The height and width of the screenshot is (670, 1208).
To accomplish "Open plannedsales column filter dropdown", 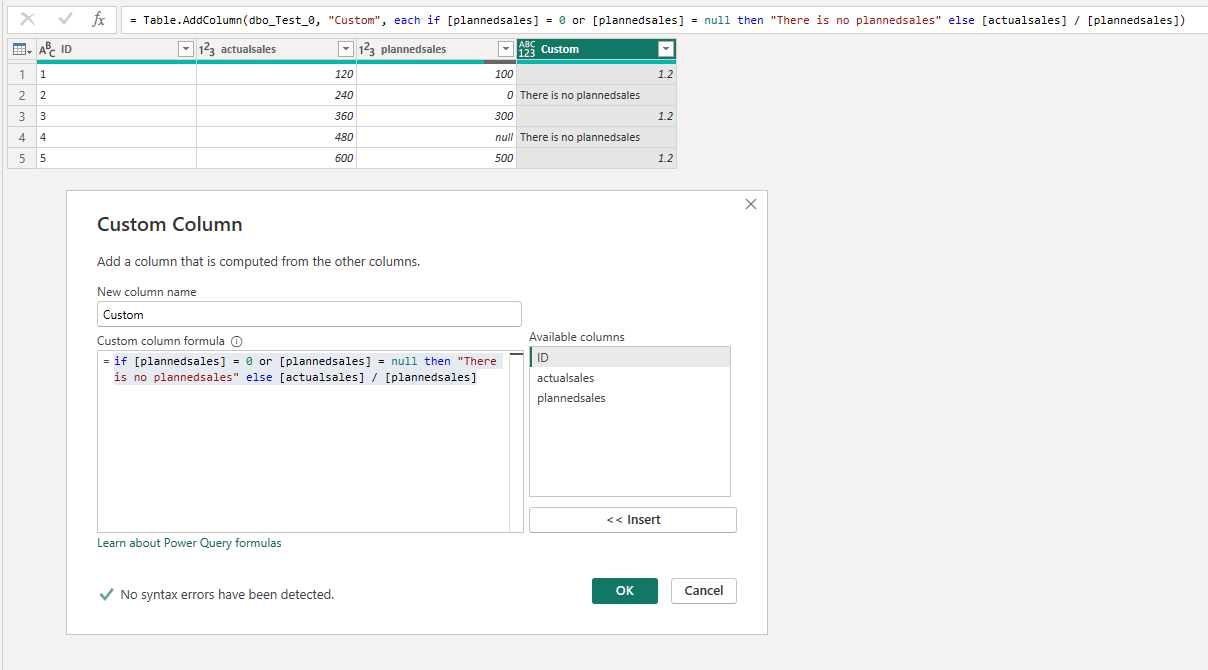I will click(505, 49).
